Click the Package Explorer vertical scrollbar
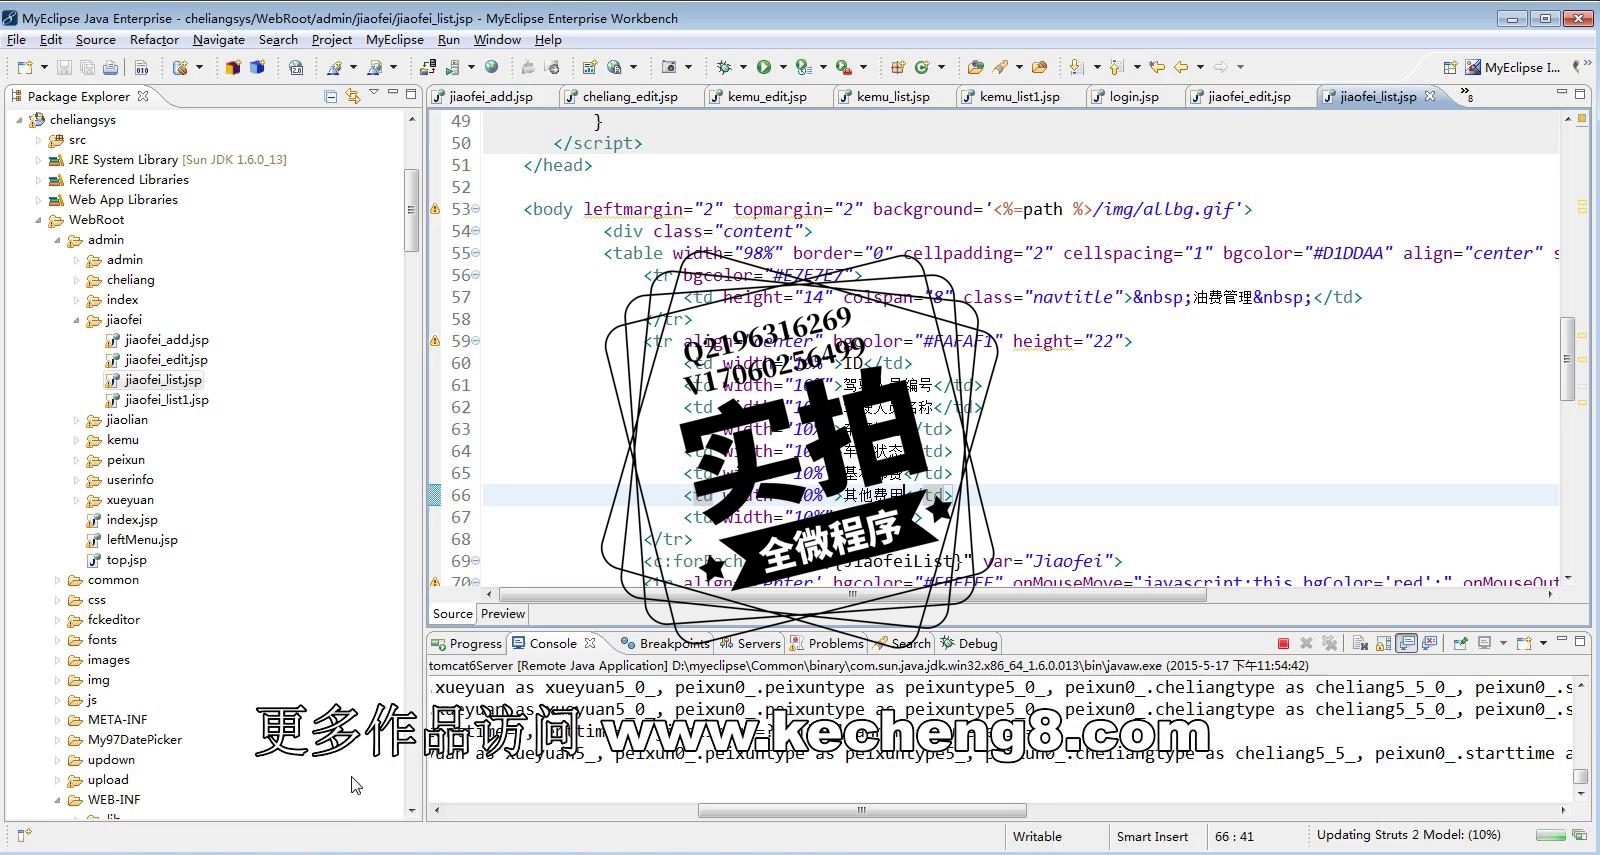The image size is (1600, 855). tap(411, 210)
